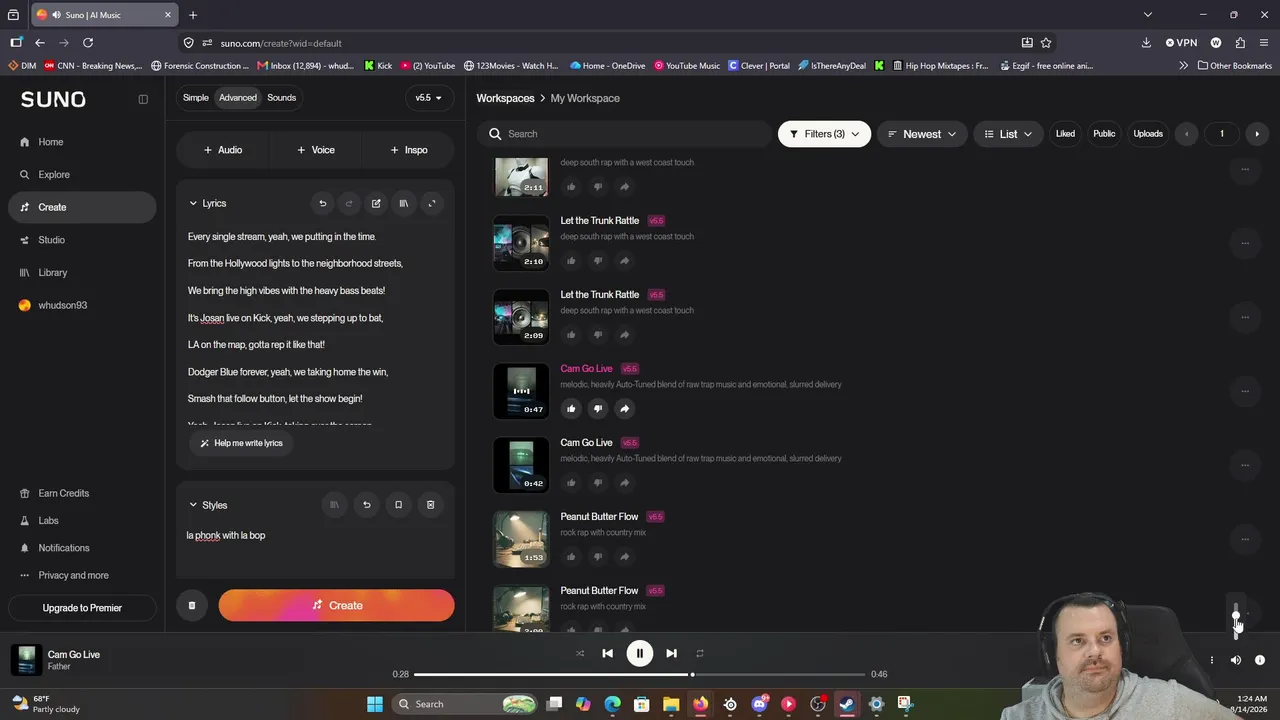Add Audio to the song
Image resolution: width=1280 pixels, height=720 pixels.
222,150
